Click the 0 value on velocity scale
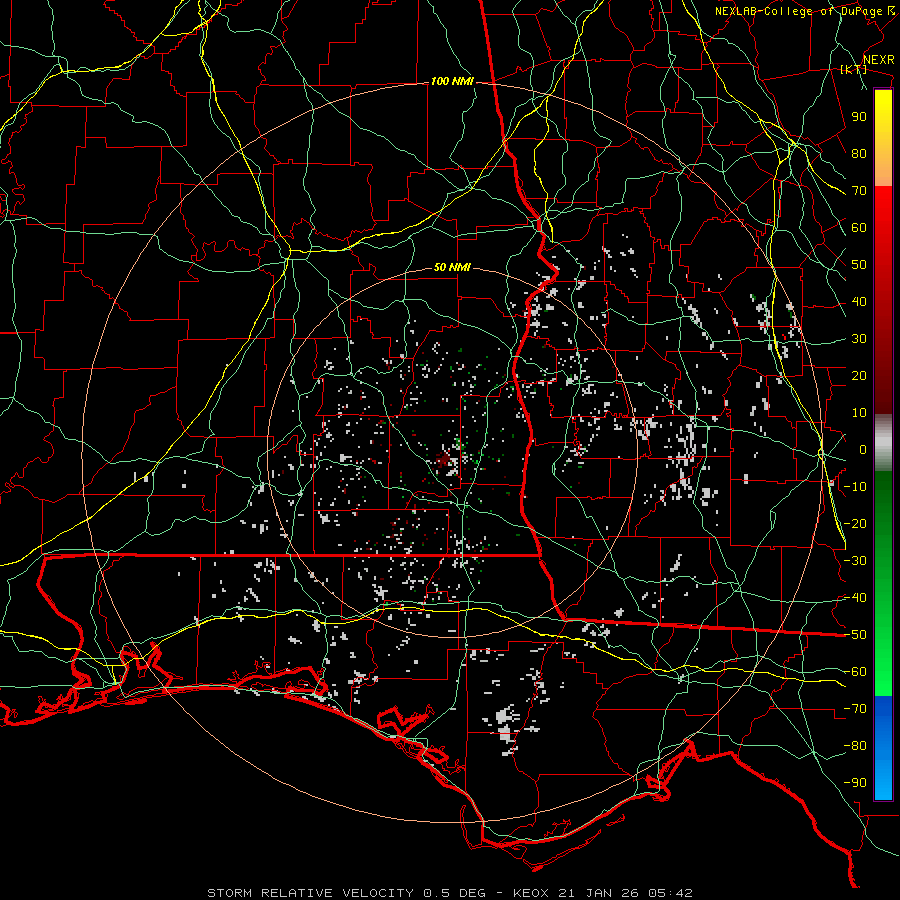This screenshot has width=900, height=900. tap(863, 450)
